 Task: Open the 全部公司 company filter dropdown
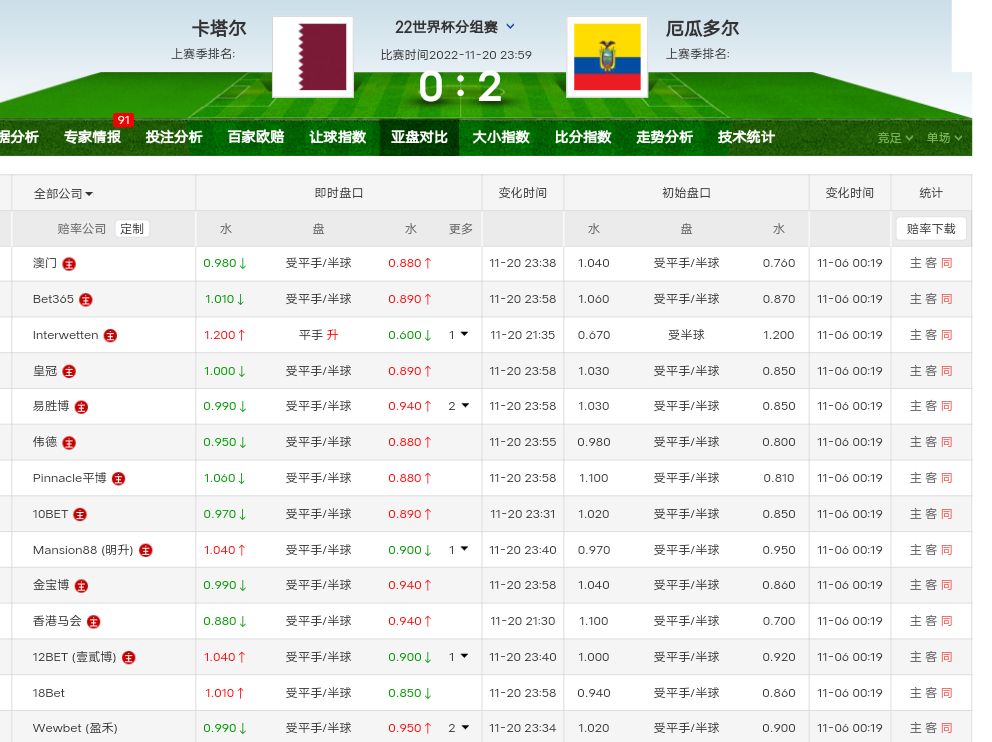(x=63, y=194)
